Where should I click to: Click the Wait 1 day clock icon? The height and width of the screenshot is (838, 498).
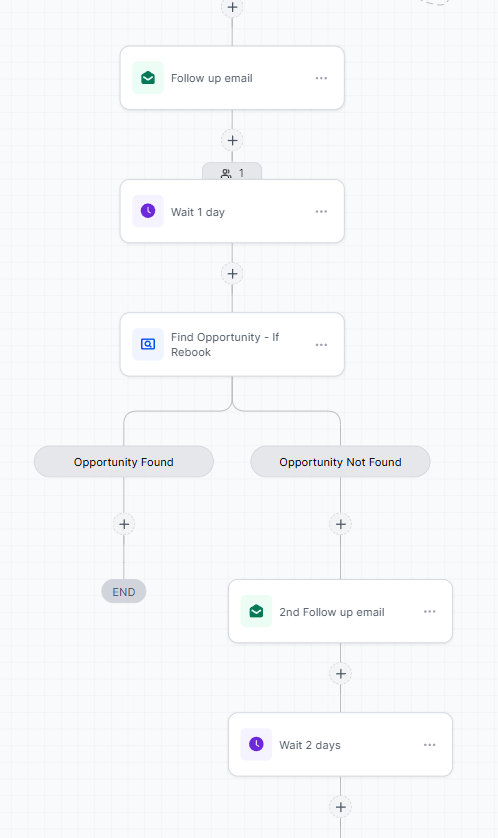point(148,211)
